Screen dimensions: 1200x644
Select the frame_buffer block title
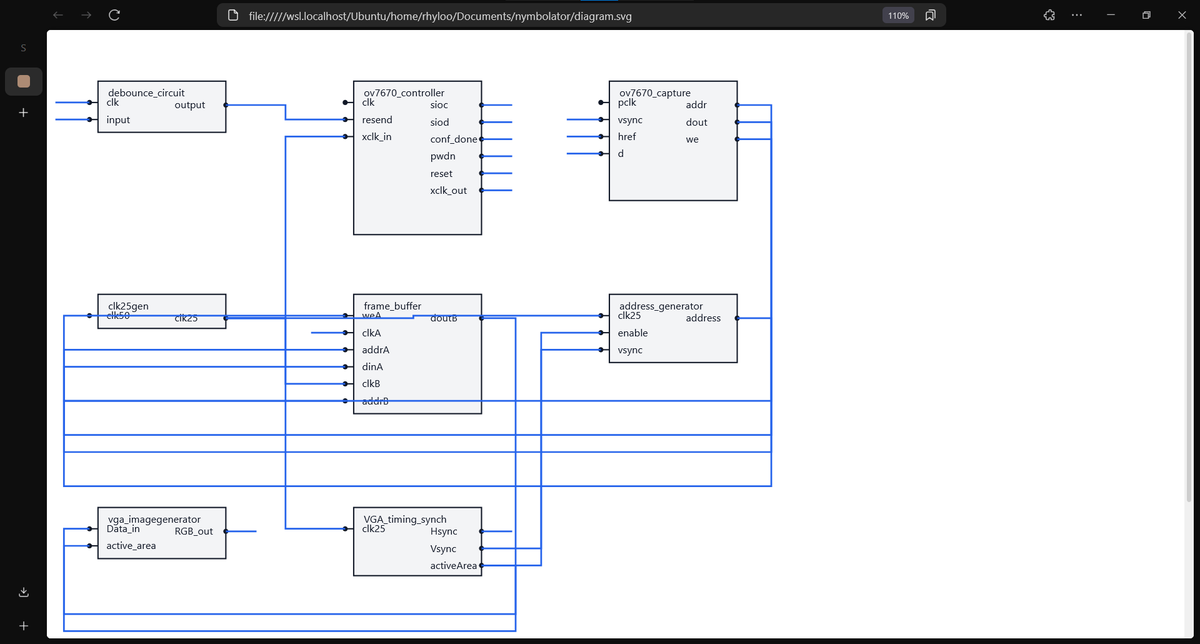click(392, 306)
